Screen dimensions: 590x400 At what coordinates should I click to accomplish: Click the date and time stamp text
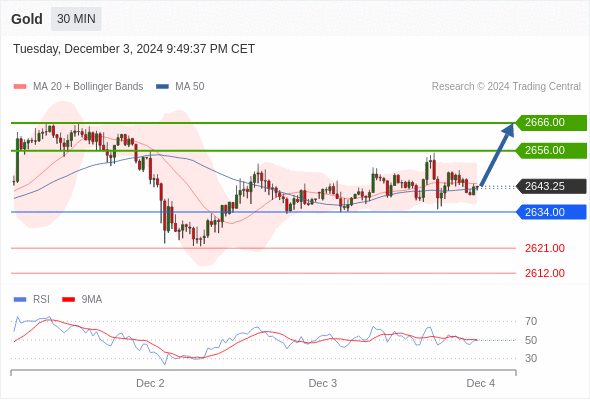tap(134, 49)
